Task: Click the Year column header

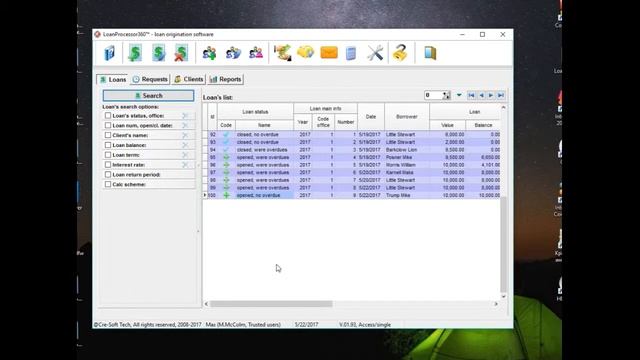Action: [302, 122]
